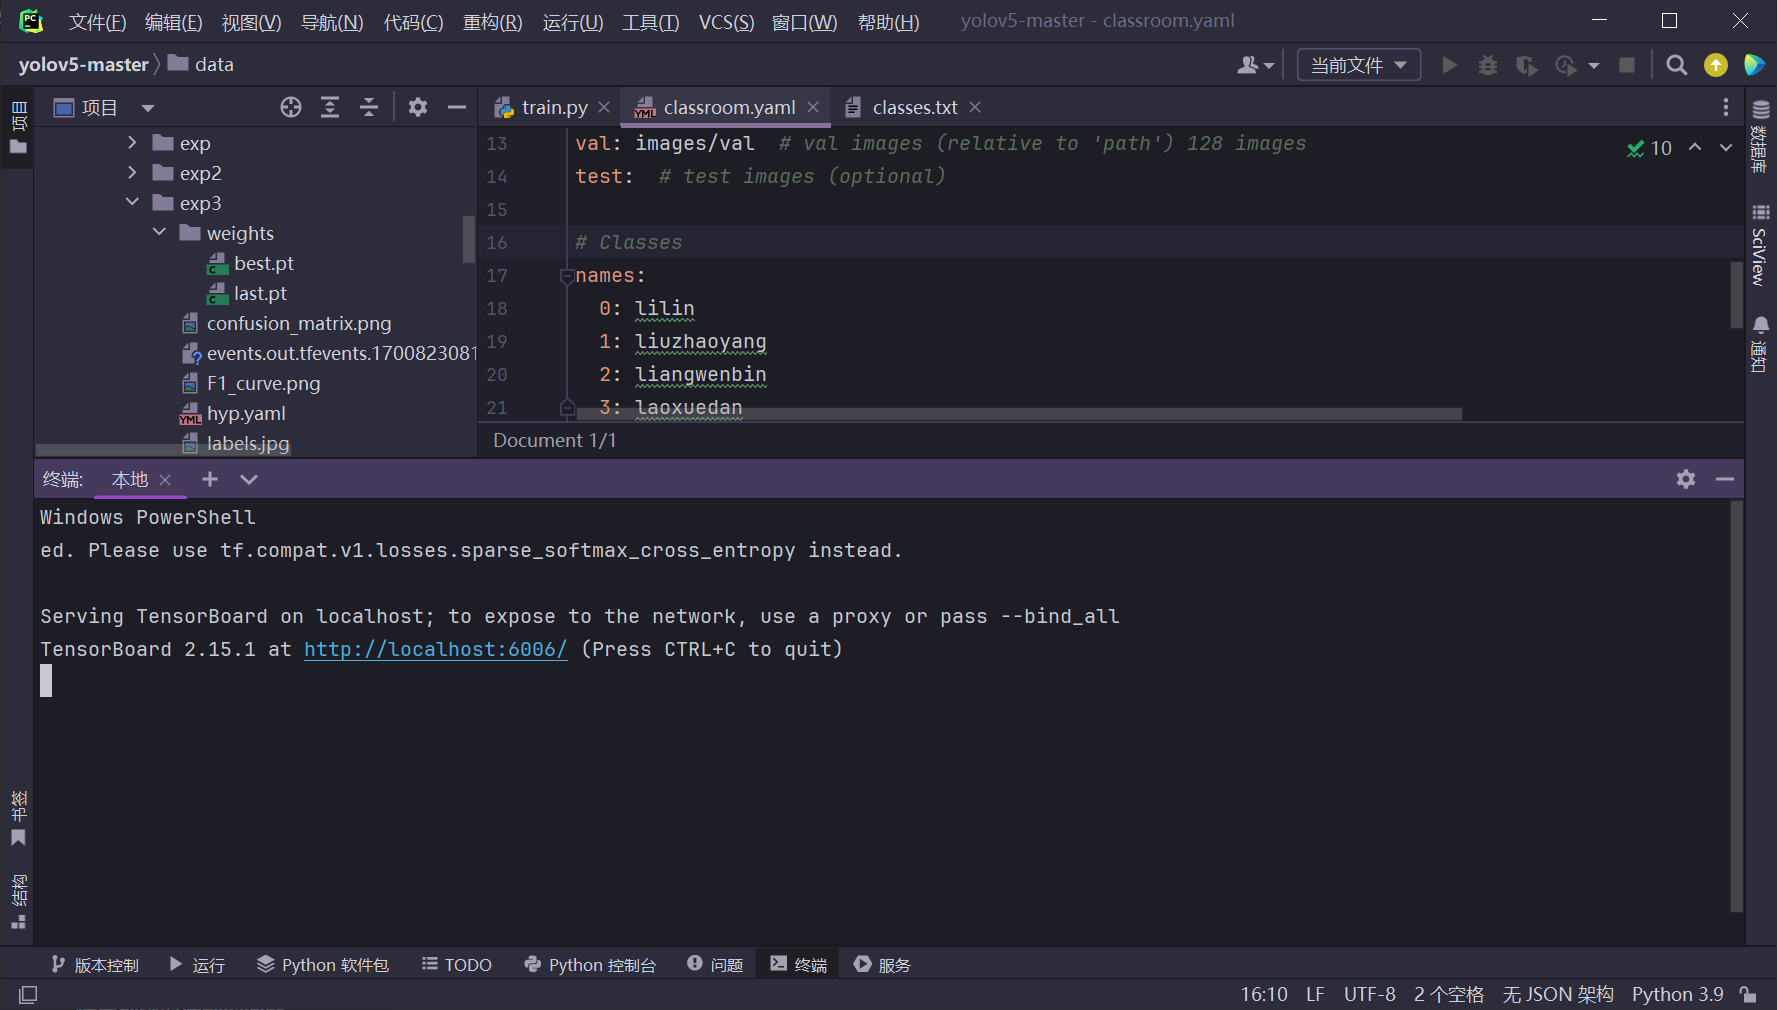Select confusion_matrix.png file

299,323
